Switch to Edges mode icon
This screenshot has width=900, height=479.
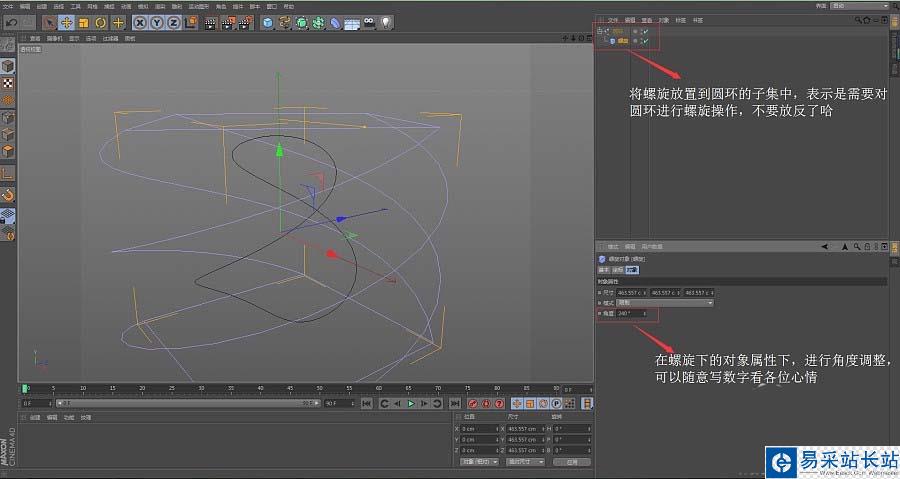coord(7,135)
